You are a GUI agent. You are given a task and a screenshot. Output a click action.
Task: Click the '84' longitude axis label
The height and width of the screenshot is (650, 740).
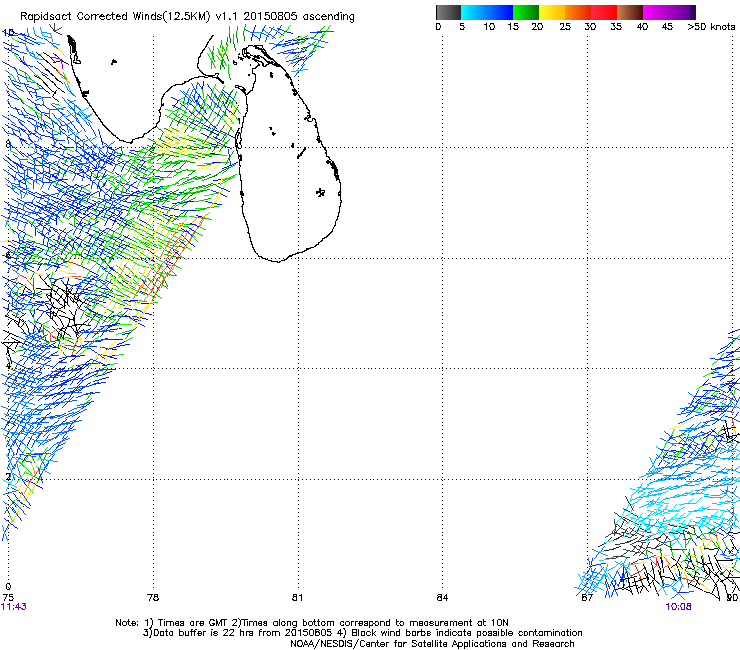pos(442,598)
